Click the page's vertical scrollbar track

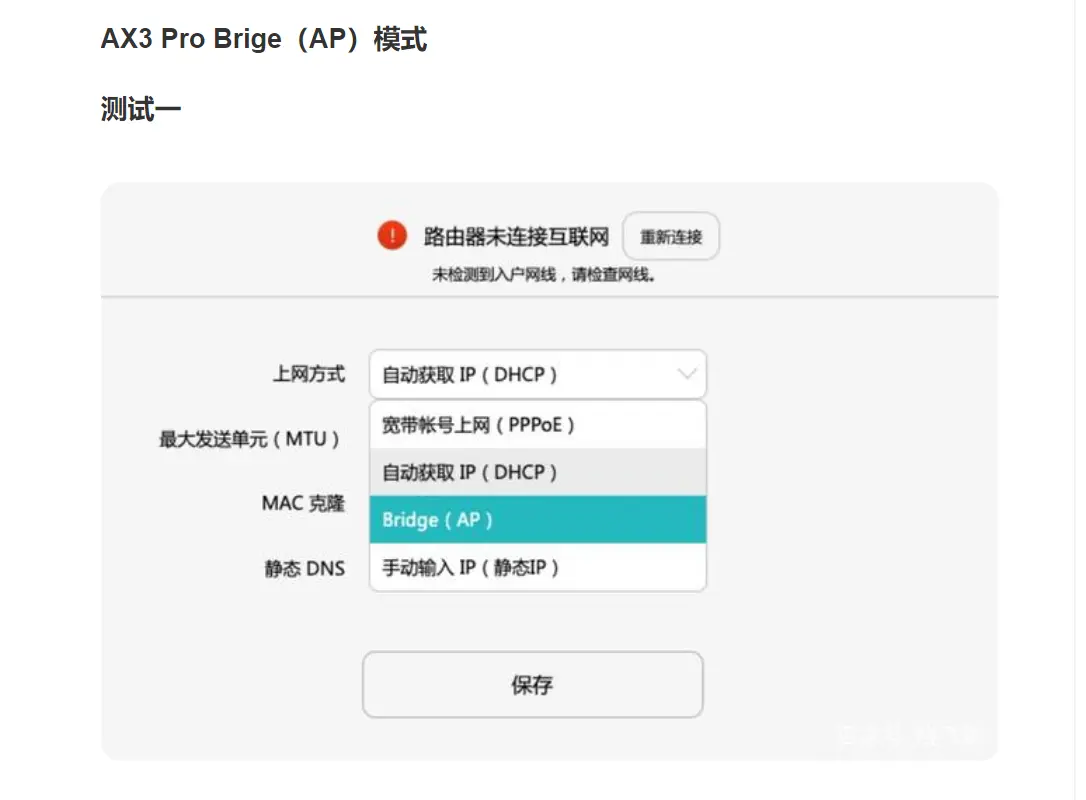(x=1080, y=400)
